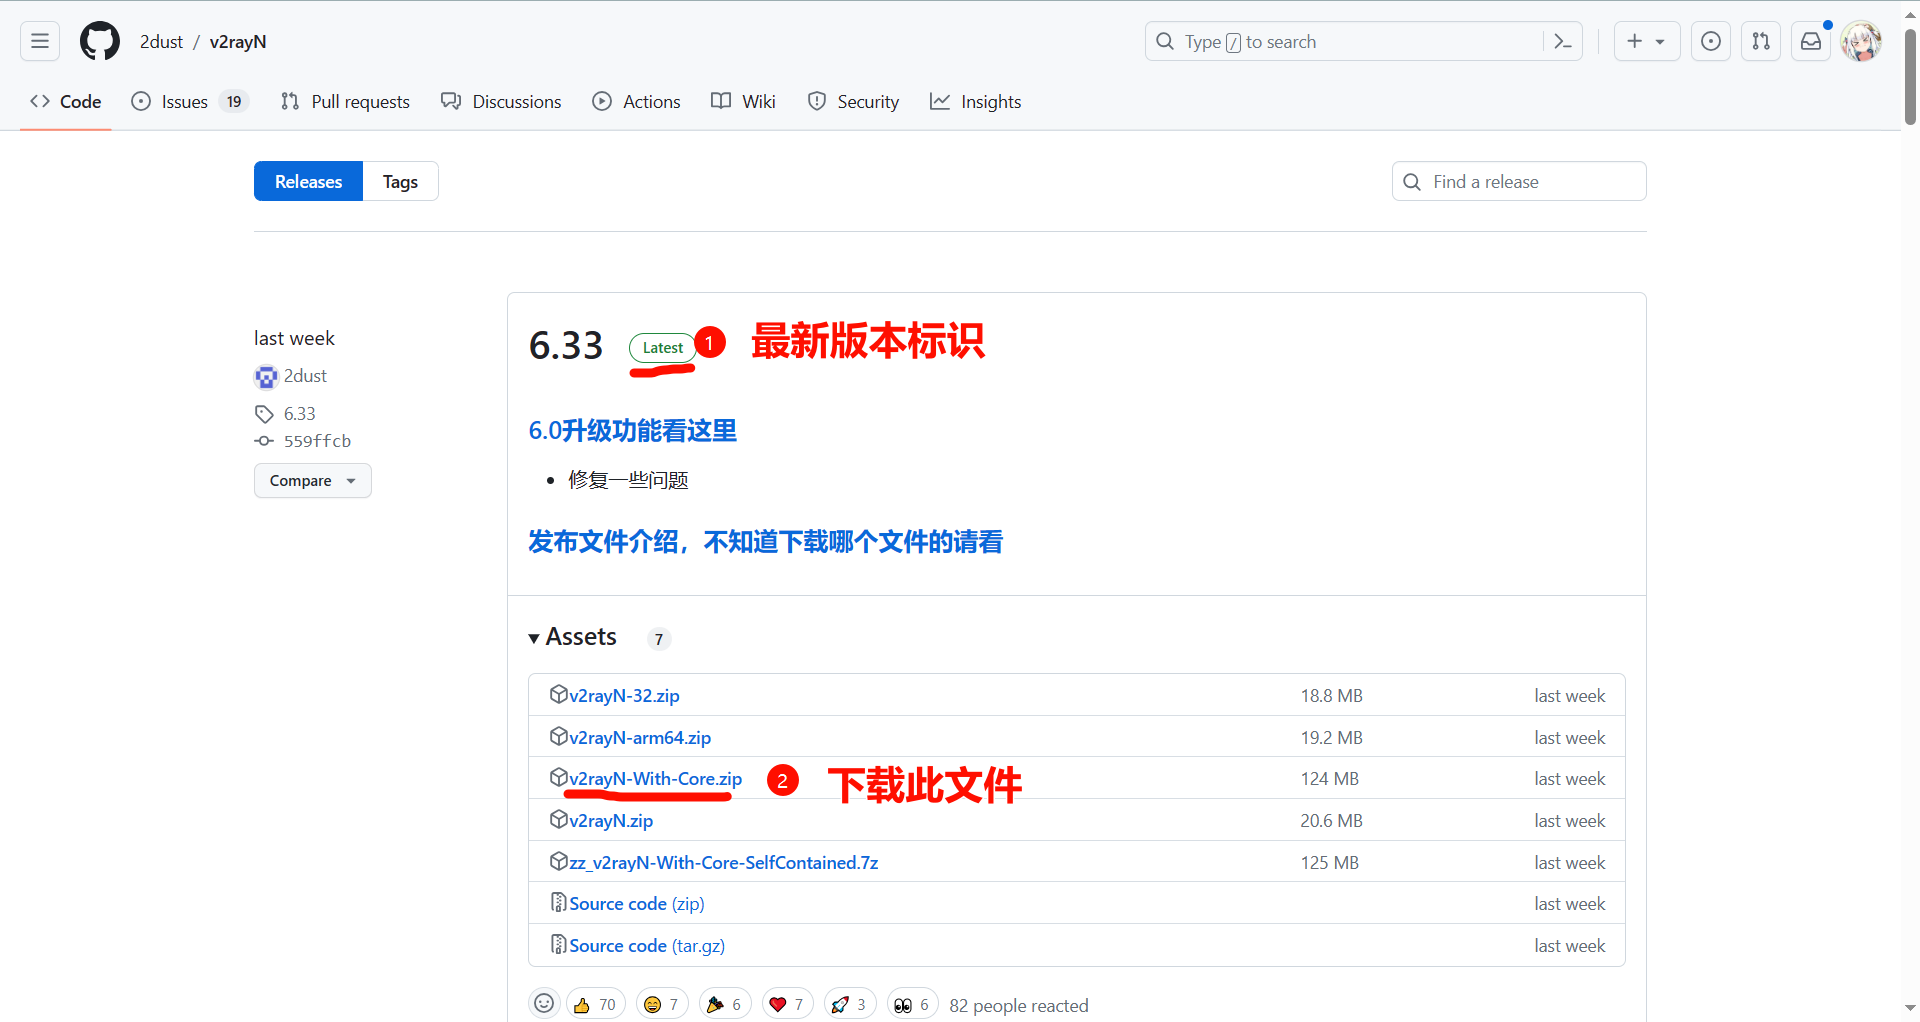Open notifications inbox
Viewport: 1920px width, 1022px height.
(1811, 41)
